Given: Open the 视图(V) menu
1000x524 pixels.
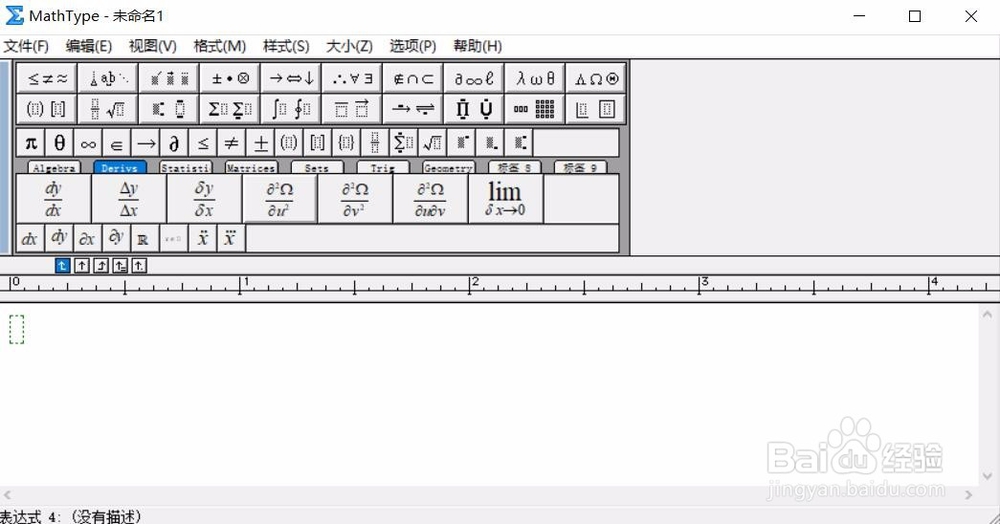Looking at the screenshot, I should [152, 46].
